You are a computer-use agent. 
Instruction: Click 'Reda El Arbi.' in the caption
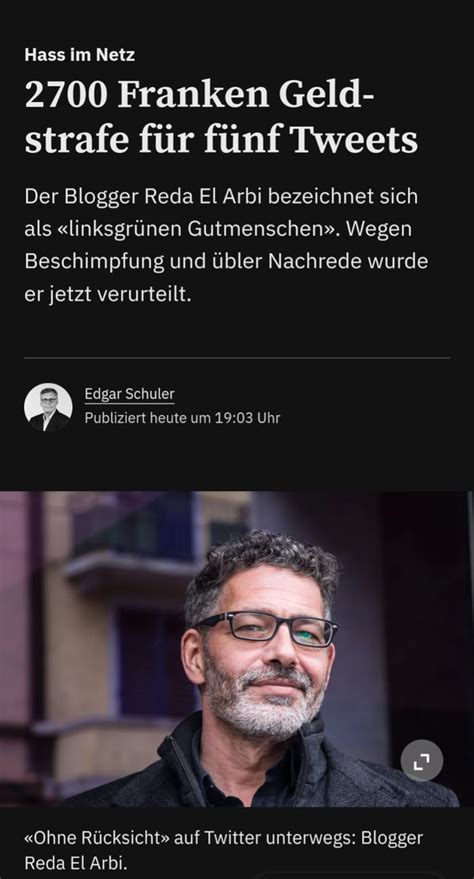[x=76, y=863]
